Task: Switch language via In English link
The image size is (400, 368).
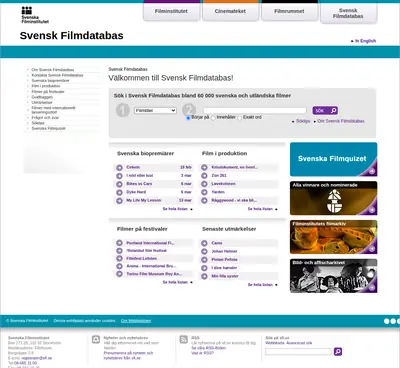Action: point(365,41)
